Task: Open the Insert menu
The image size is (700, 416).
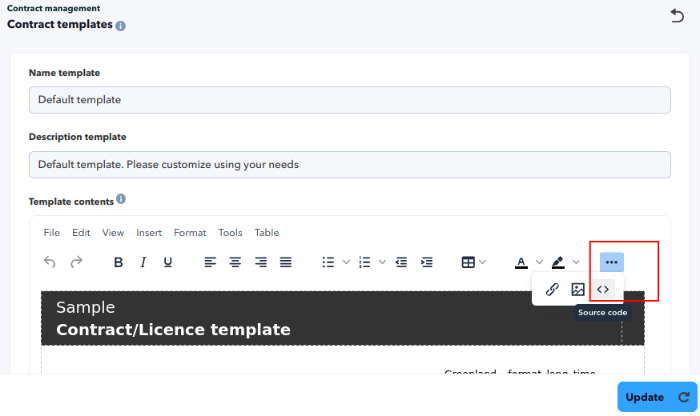Action: pyautogui.click(x=149, y=233)
